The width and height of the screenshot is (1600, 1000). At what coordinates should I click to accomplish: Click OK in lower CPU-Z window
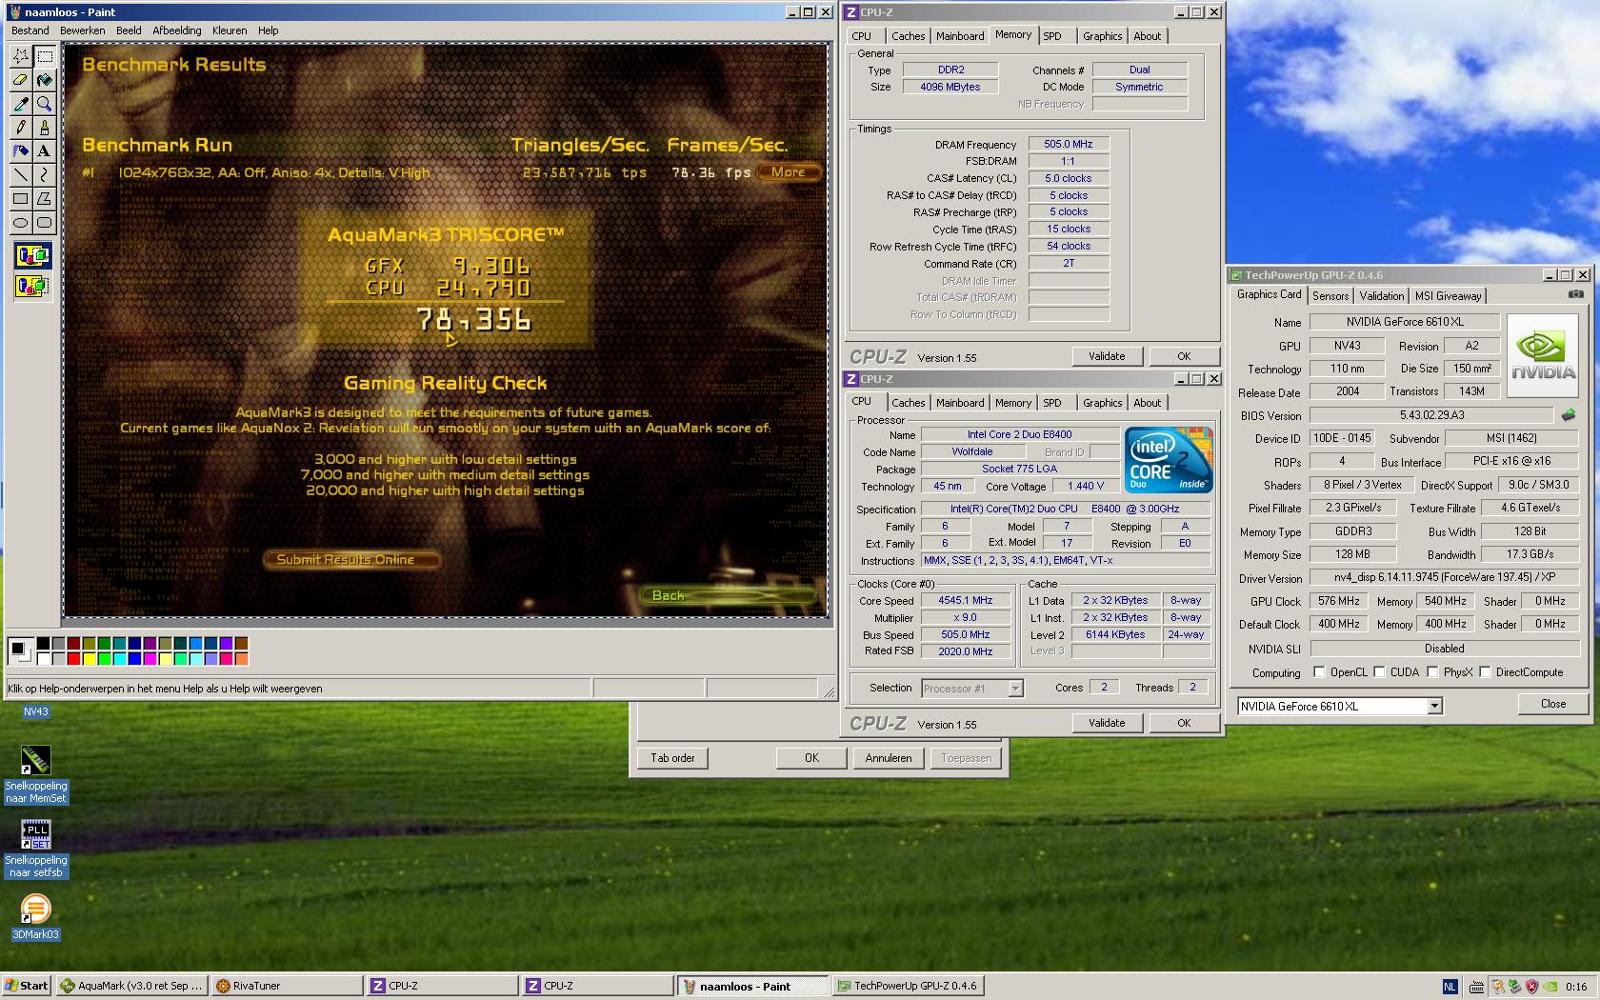pyautogui.click(x=1184, y=723)
